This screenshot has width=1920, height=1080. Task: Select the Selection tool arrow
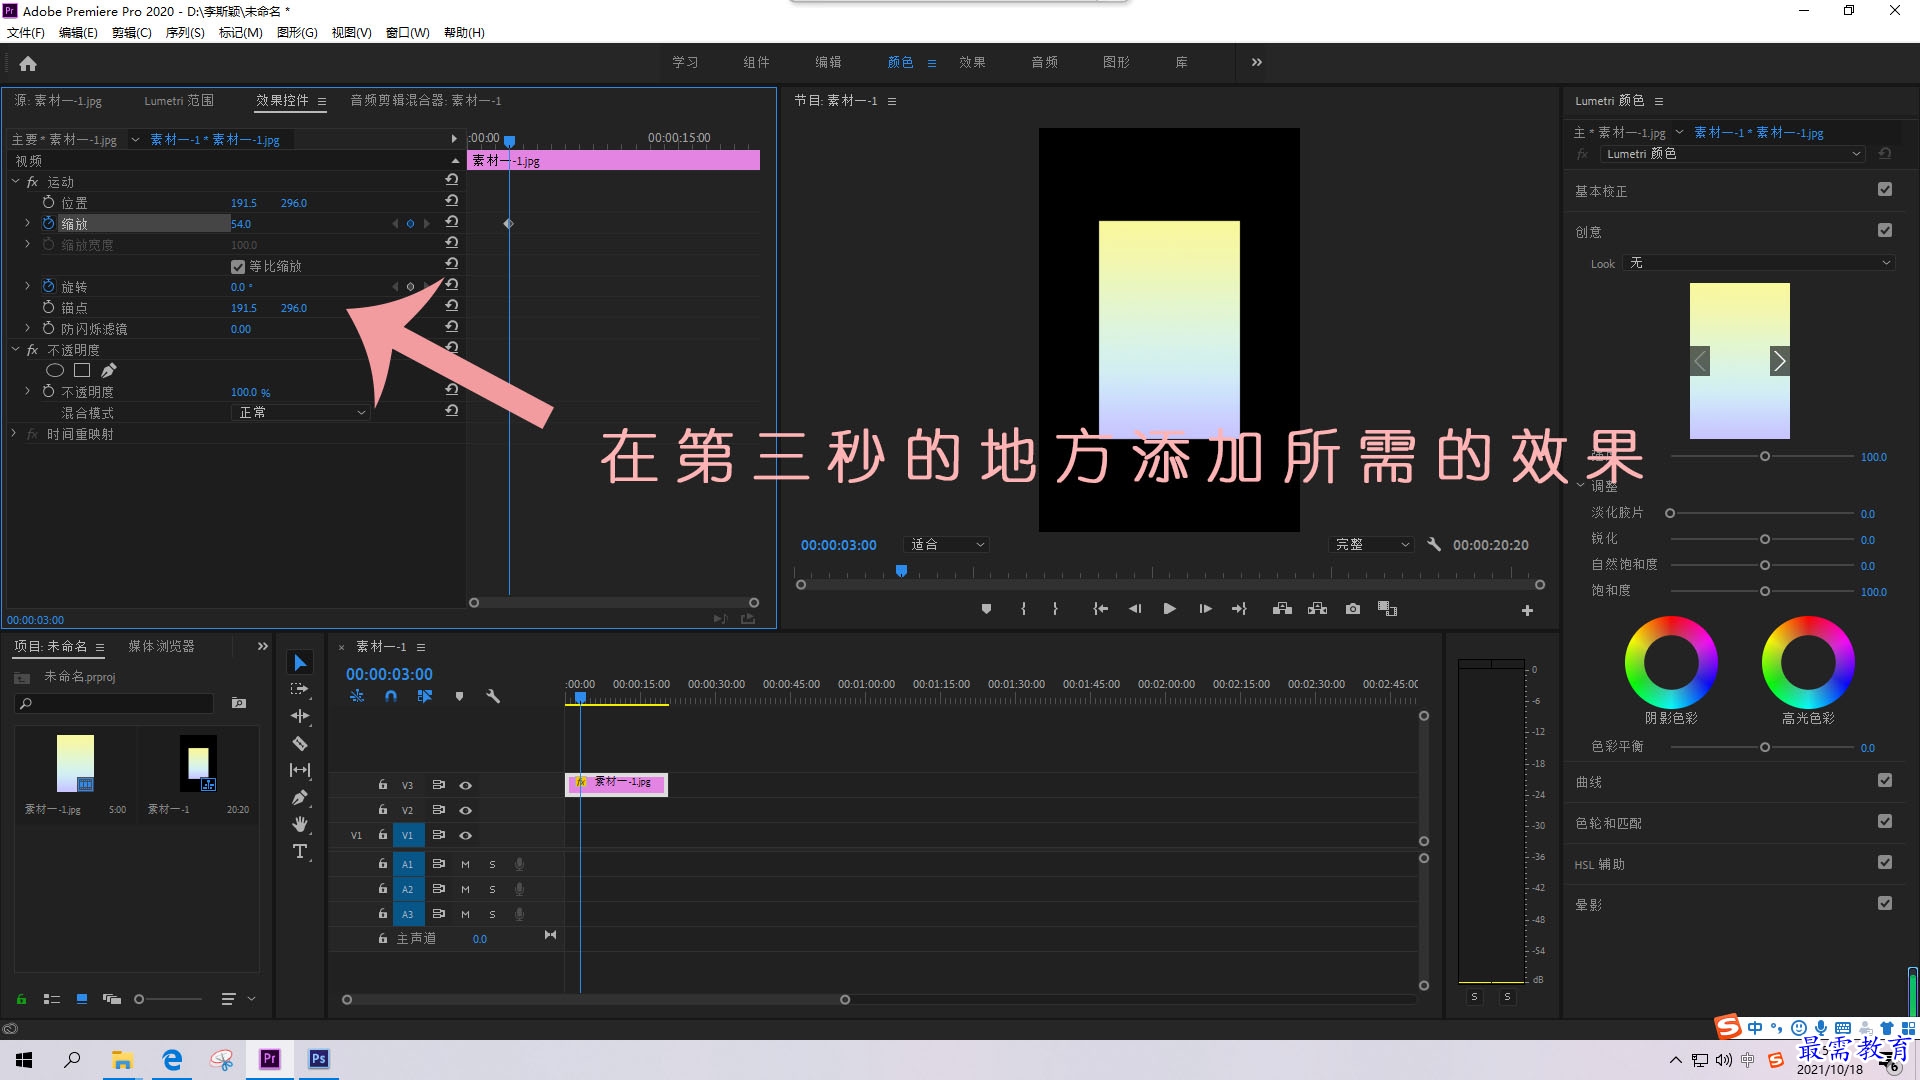pyautogui.click(x=300, y=662)
